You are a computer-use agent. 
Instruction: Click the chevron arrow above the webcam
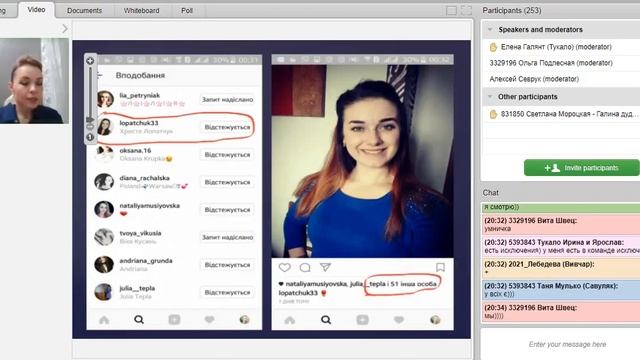[x=64, y=29]
